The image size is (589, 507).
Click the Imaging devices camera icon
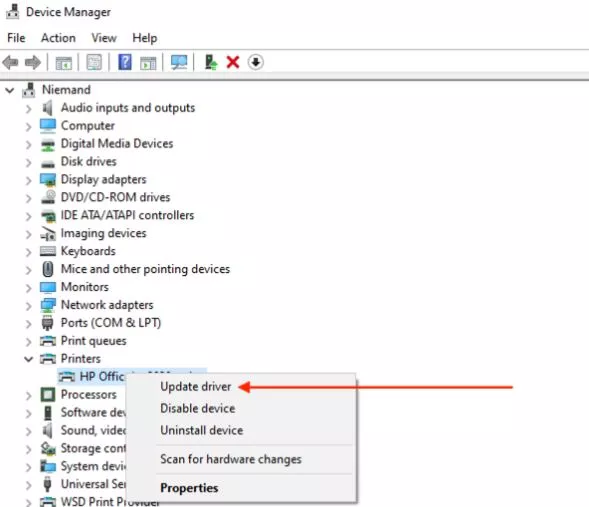(x=48, y=234)
